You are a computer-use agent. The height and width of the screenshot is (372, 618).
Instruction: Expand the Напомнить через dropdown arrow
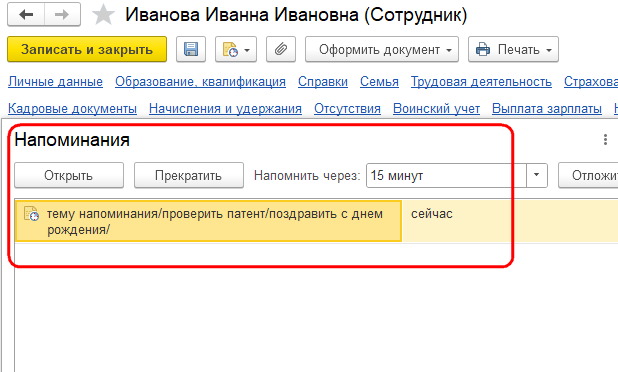point(537,175)
